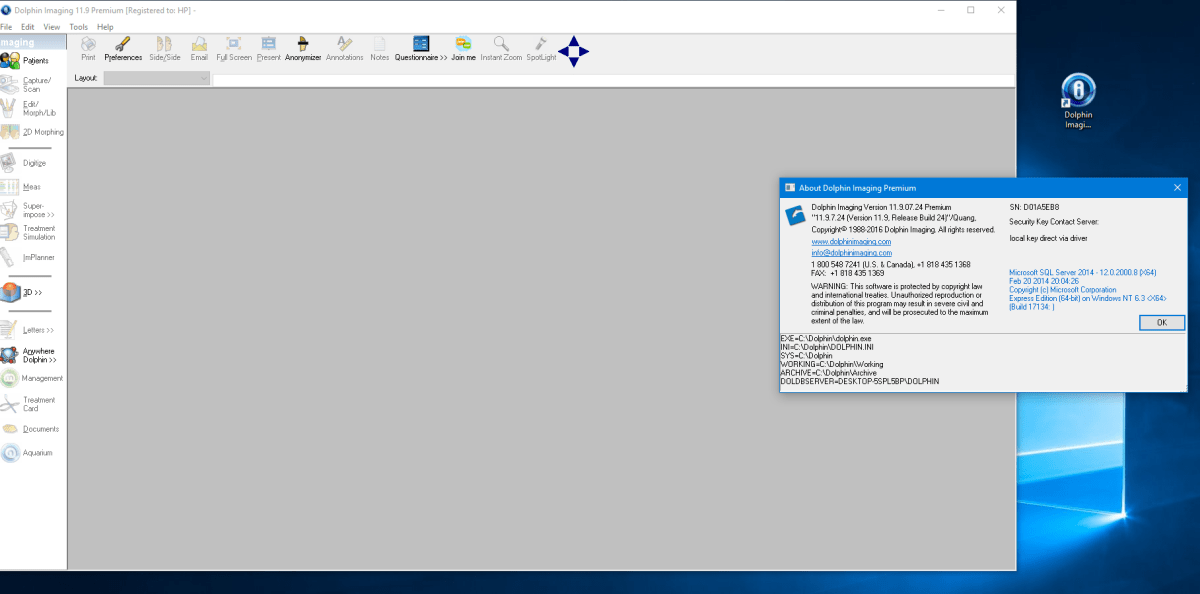Screen dimensions: 1200x594
Task: Expand Questionnaire >> toolbar item
Action: [x=421, y=49]
